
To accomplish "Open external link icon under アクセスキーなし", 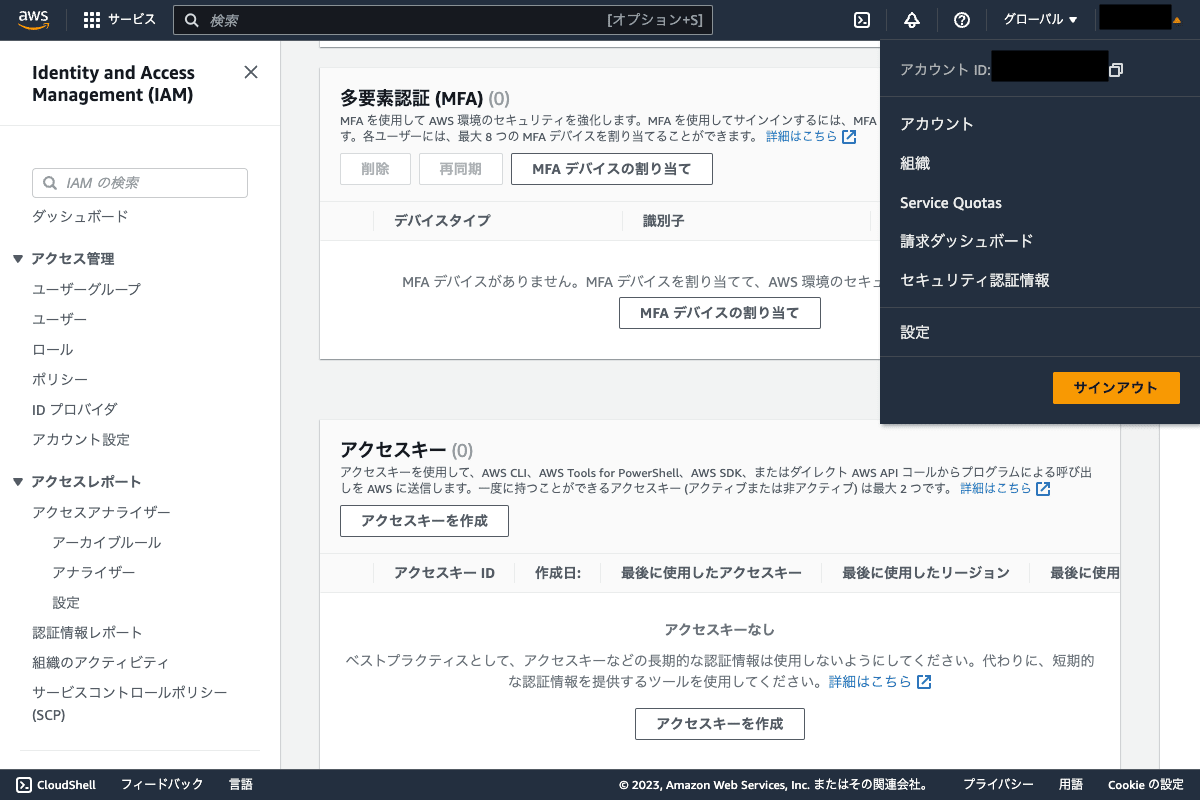I will point(924,682).
